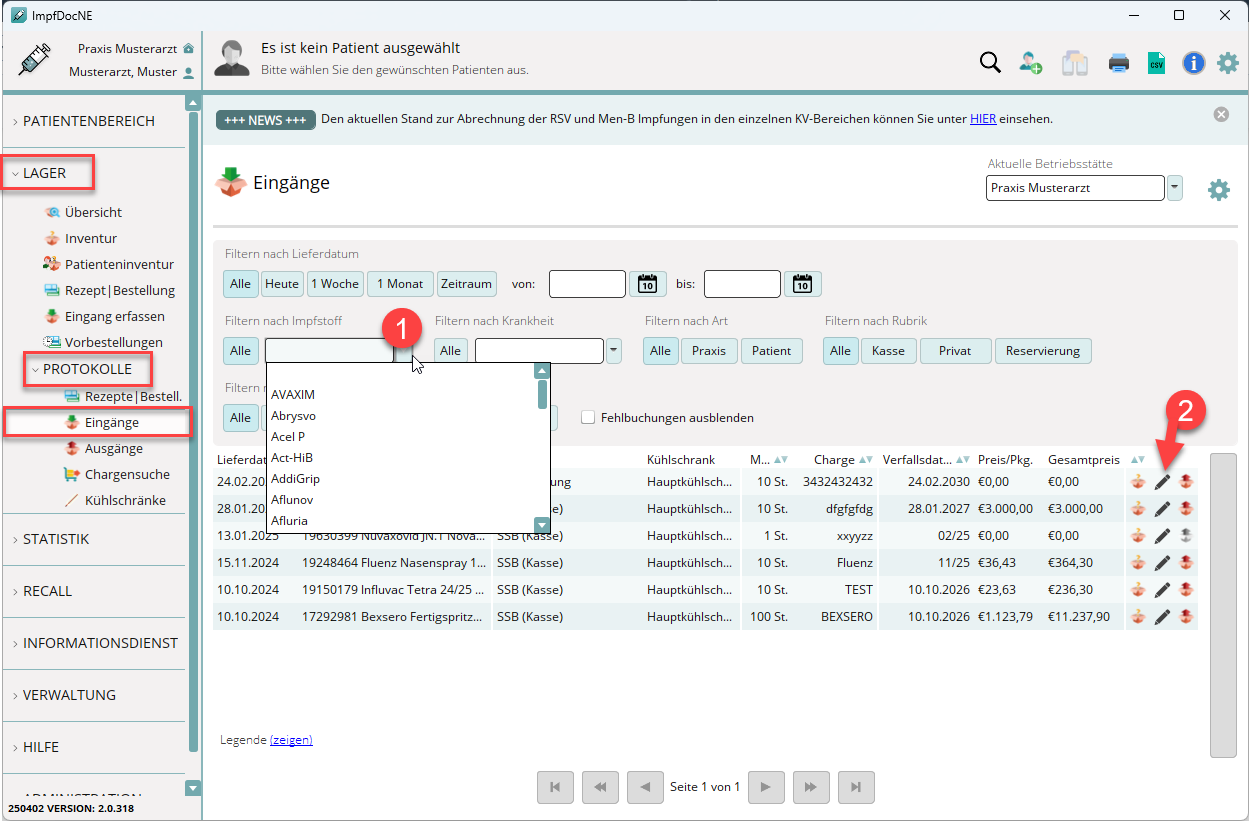Go to the next page of results
Viewport: 1249px width, 821px height.
(x=766, y=787)
